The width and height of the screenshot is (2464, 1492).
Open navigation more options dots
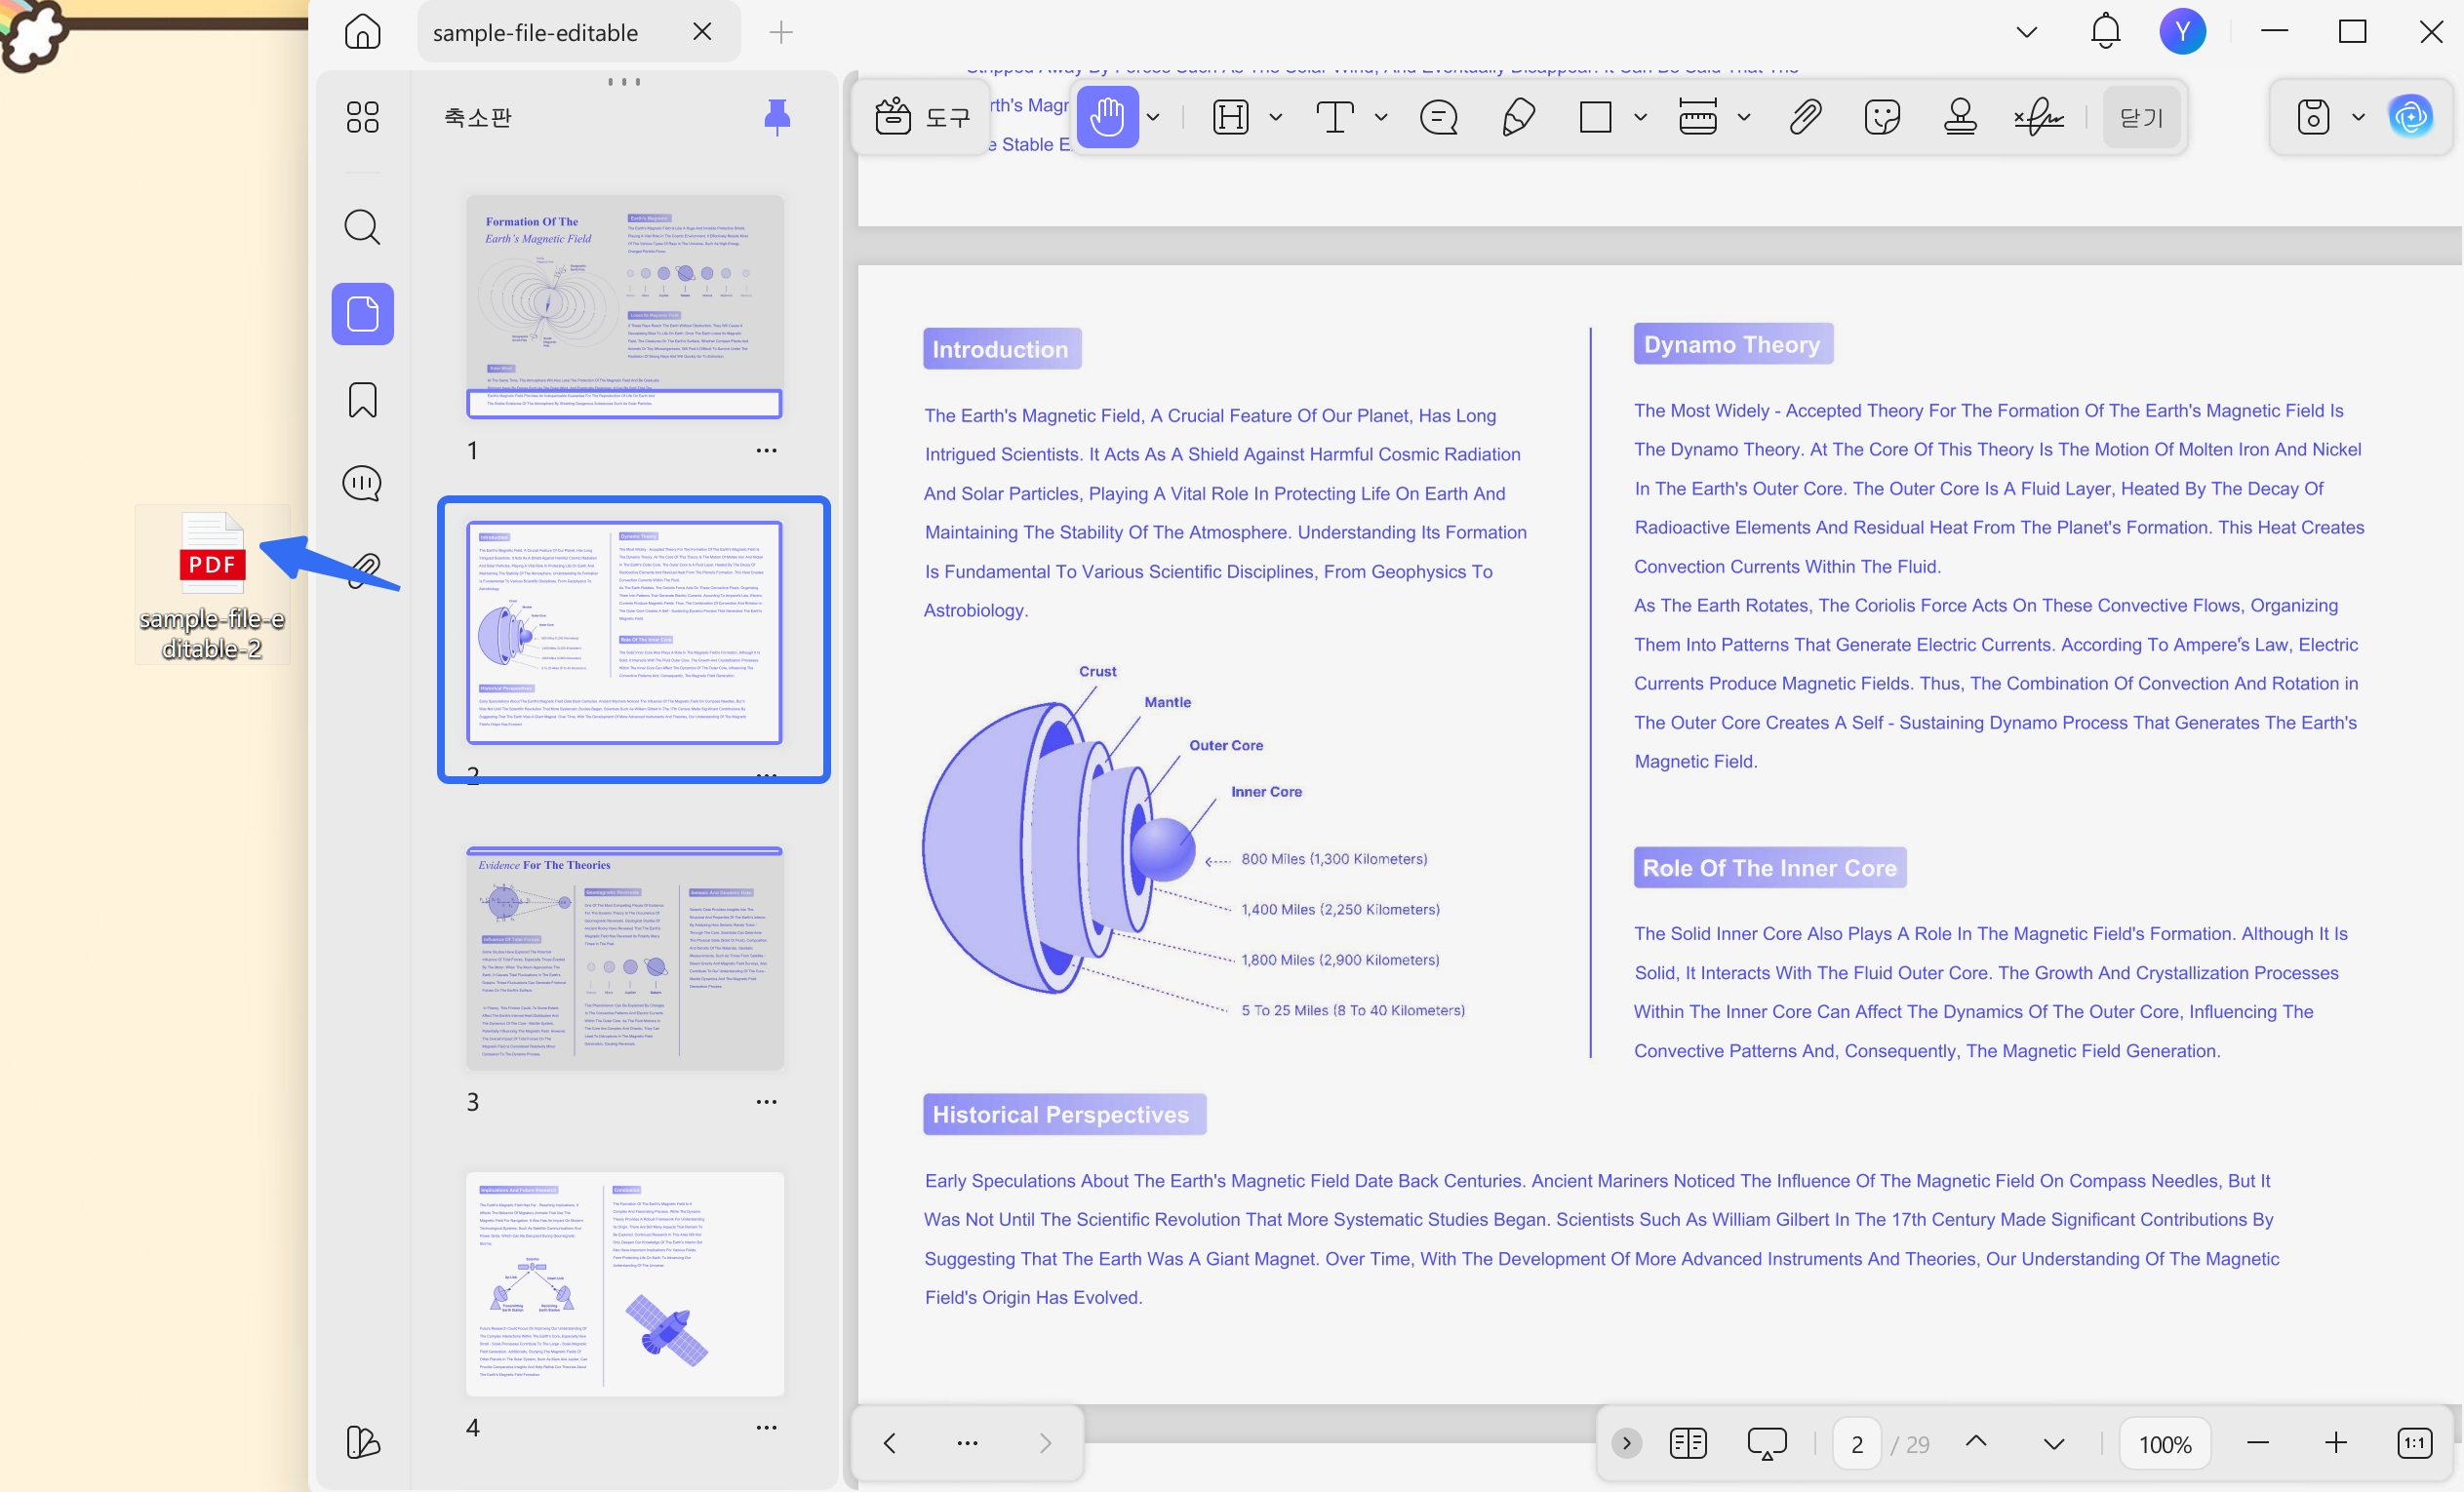[x=967, y=1442]
